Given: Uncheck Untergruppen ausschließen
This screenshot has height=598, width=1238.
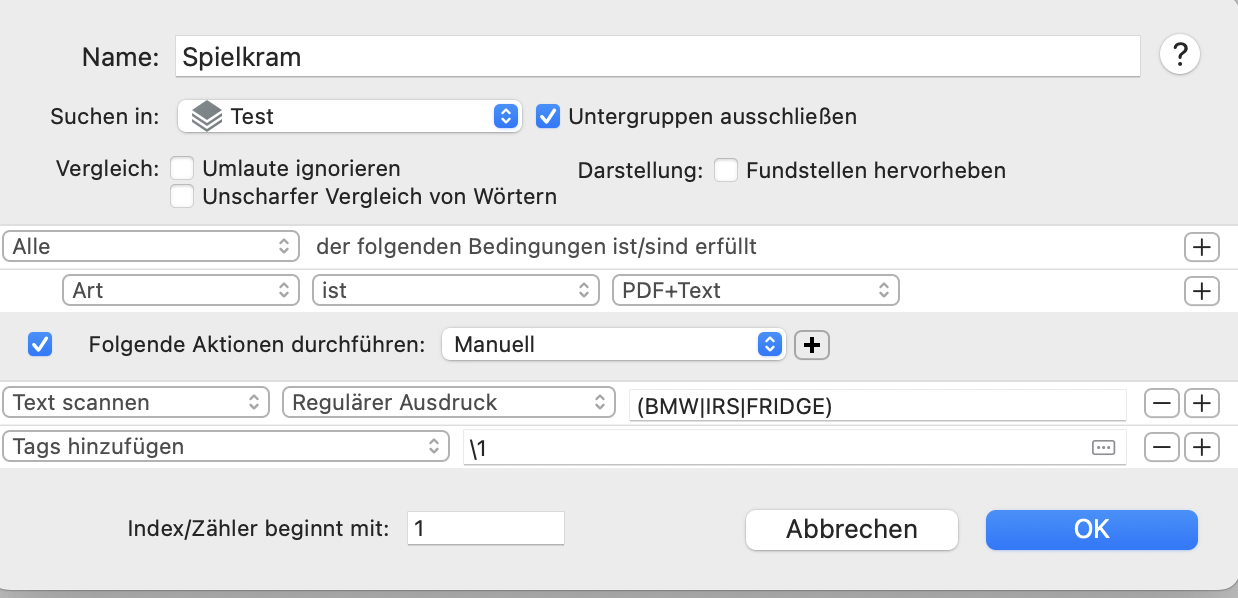Looking at the screenshot, I should click(x=547, y=116).
